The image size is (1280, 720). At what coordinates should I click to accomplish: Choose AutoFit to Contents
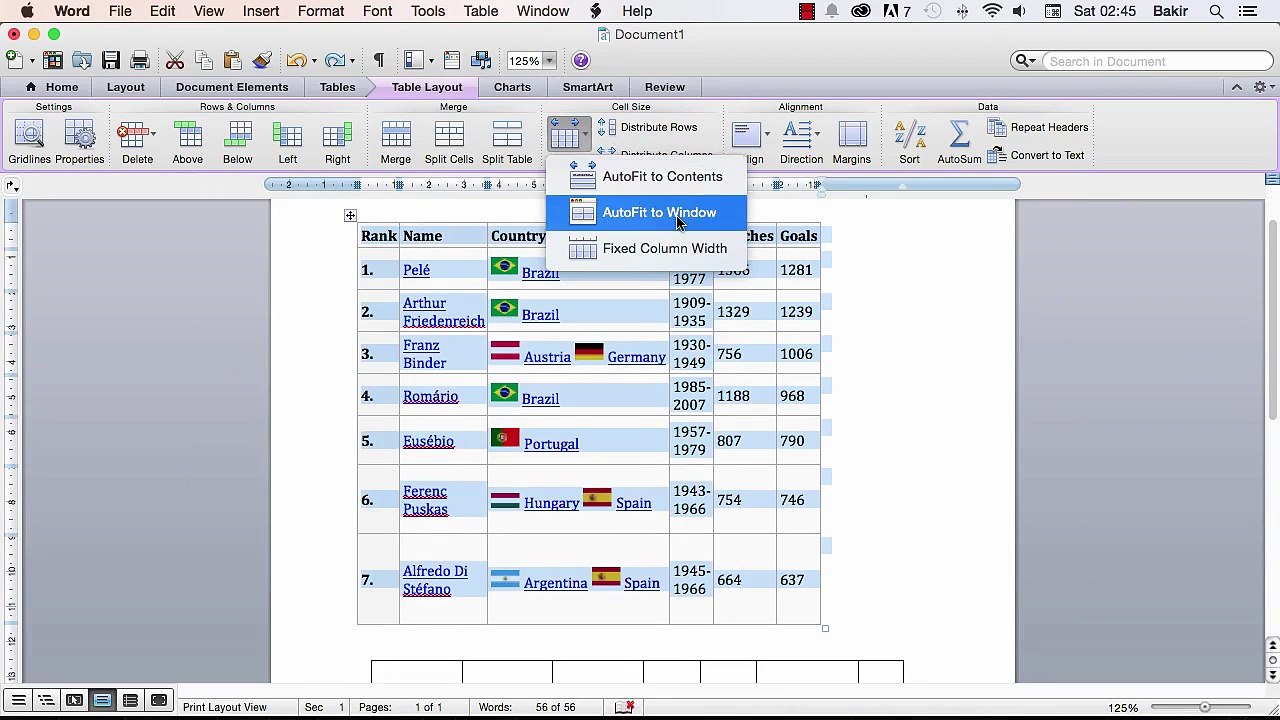pos(646,177)
